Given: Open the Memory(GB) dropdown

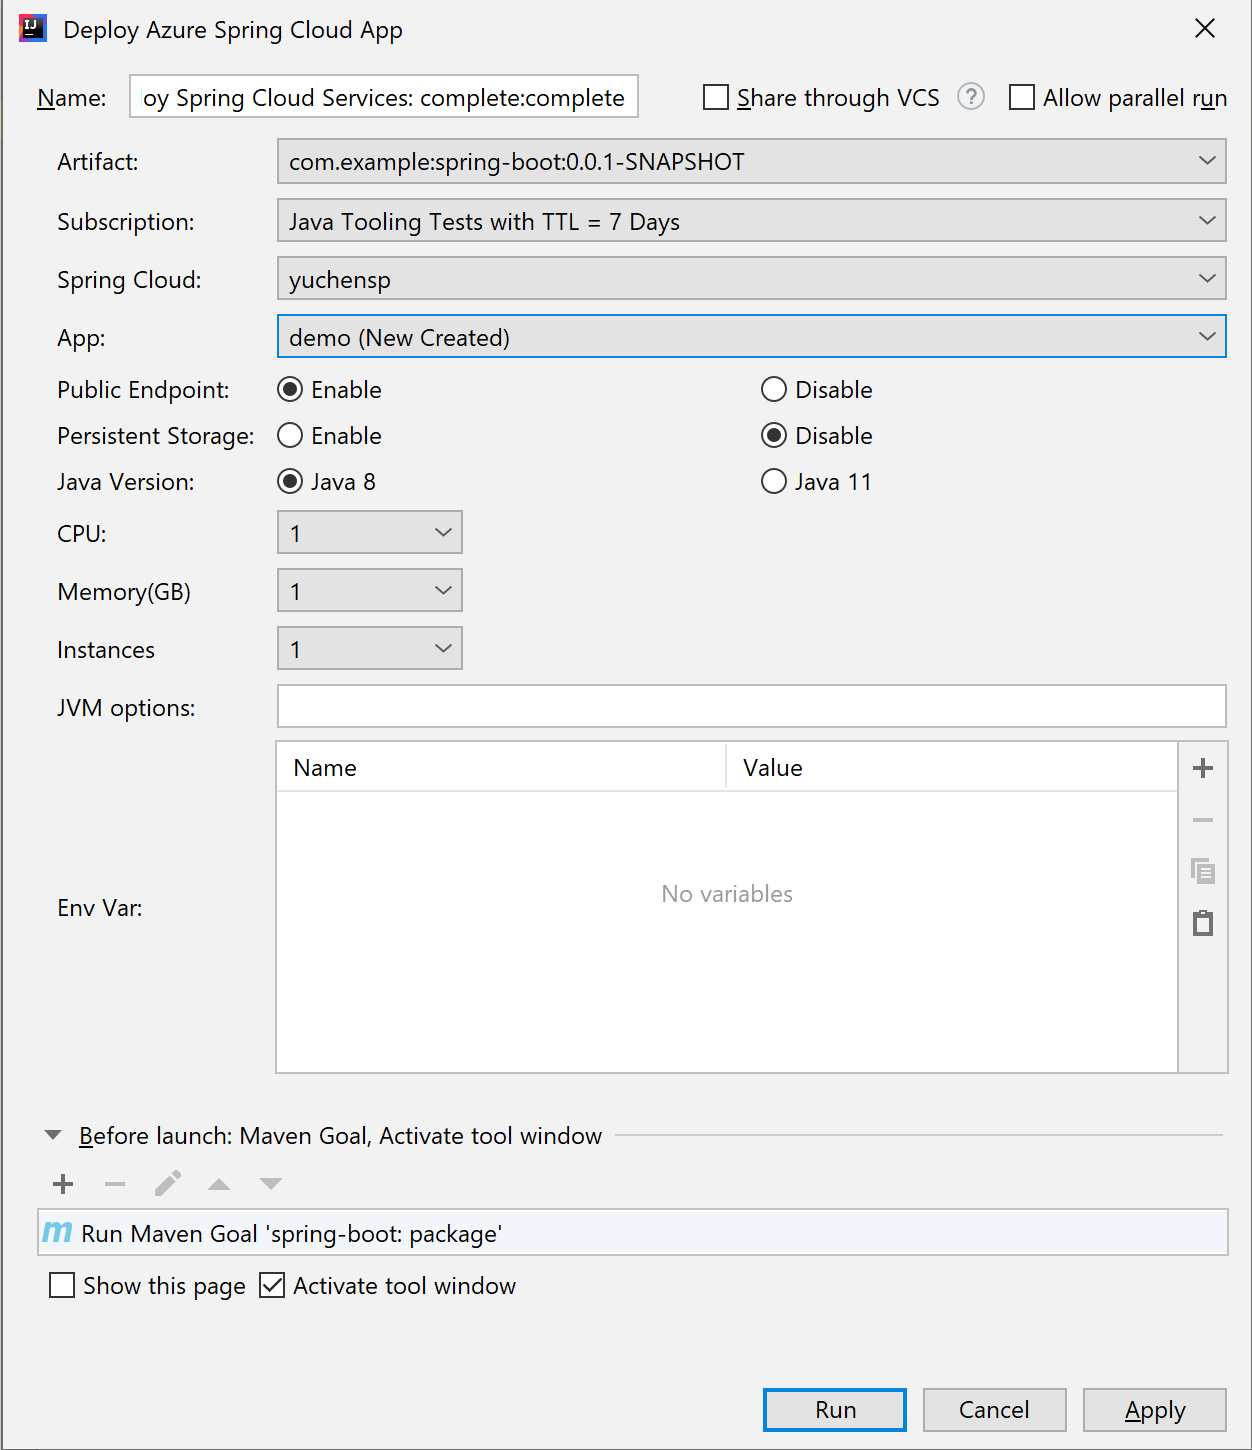Looking at the screenshot, I should (x=370, y=591).
